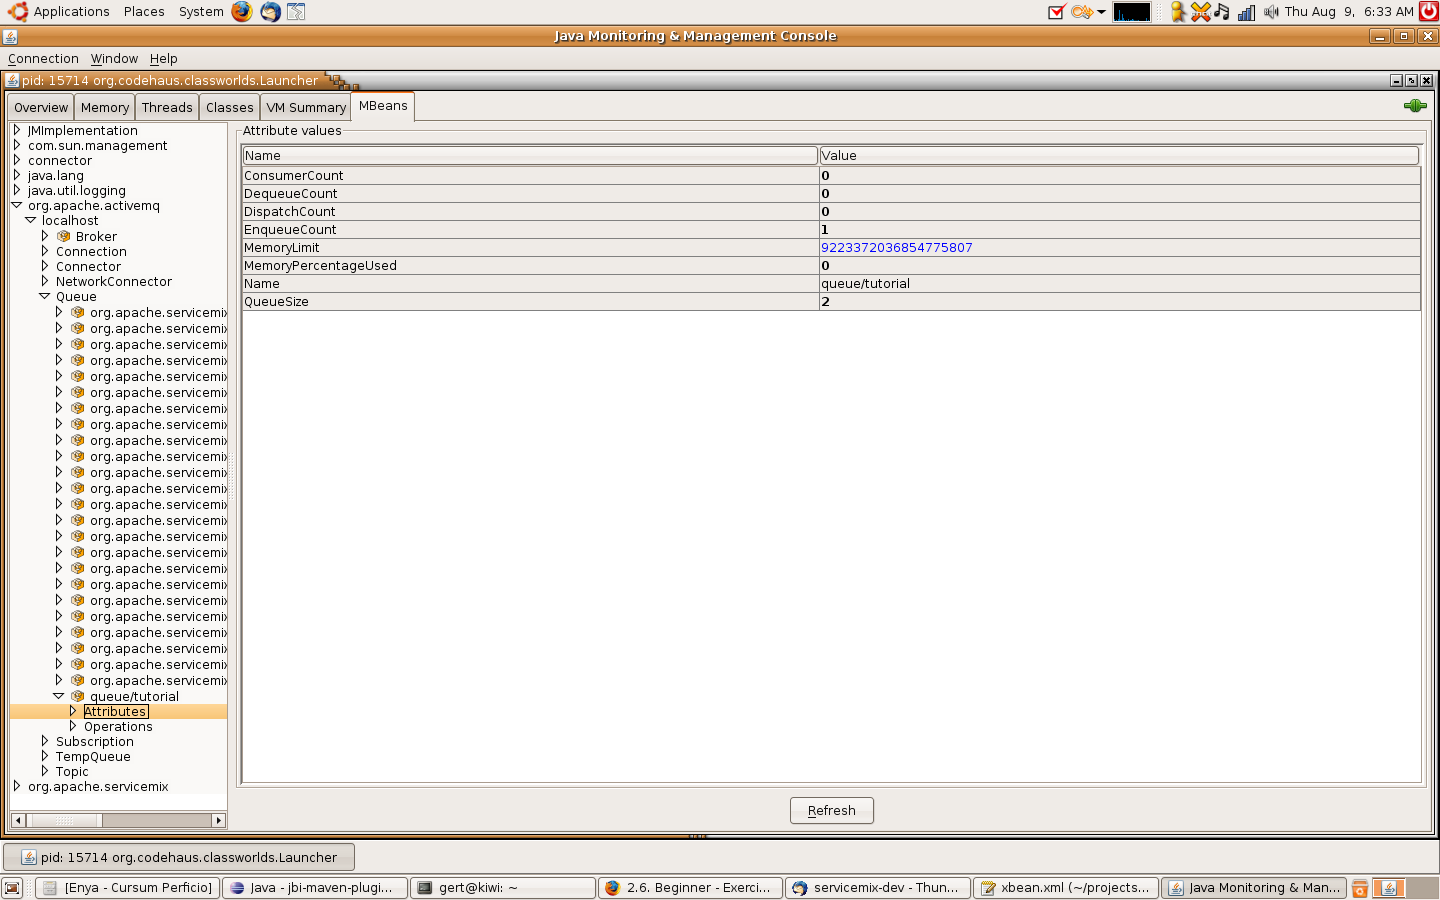Launch Thunderbird mail from the top panel

270,11
